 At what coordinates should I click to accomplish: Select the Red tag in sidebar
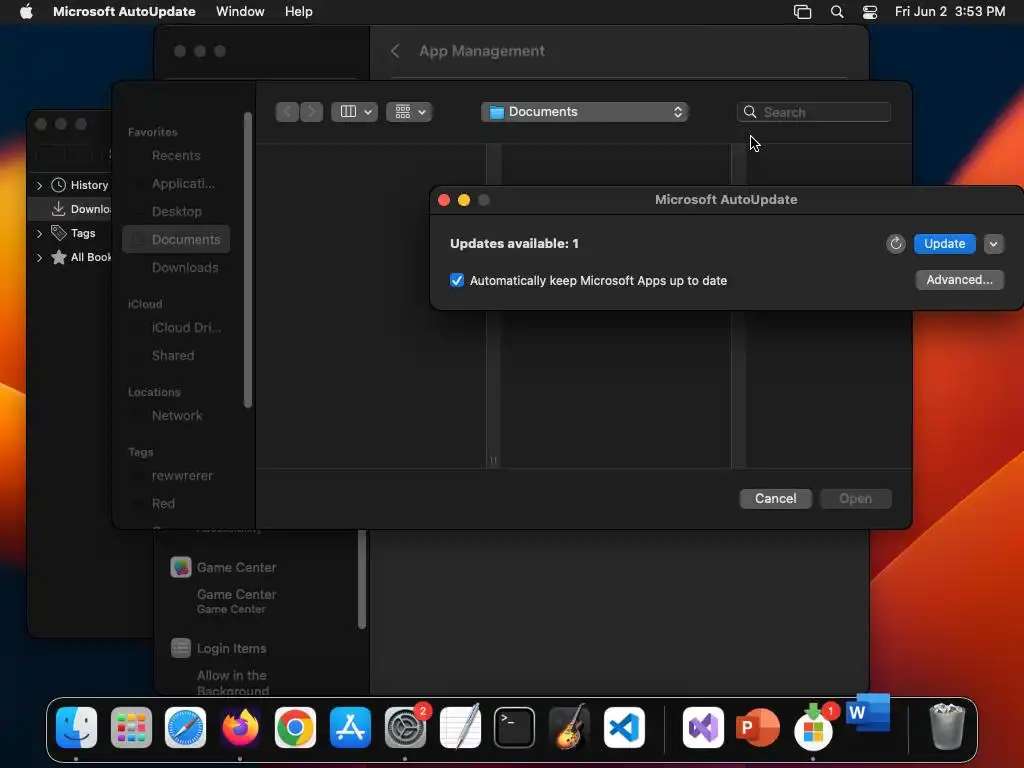(x=176, y=504)
